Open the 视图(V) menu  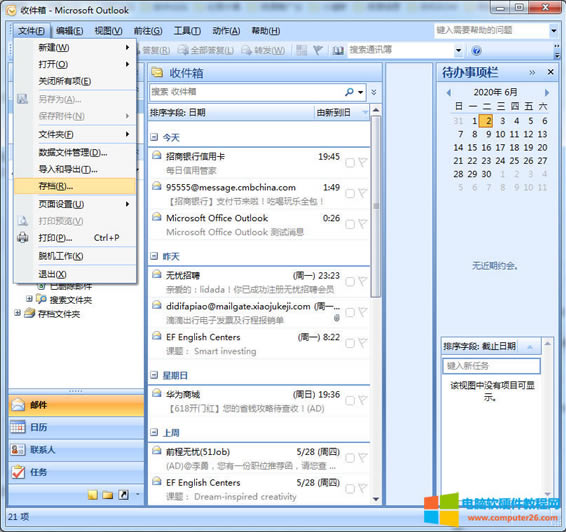coord(109,31)
